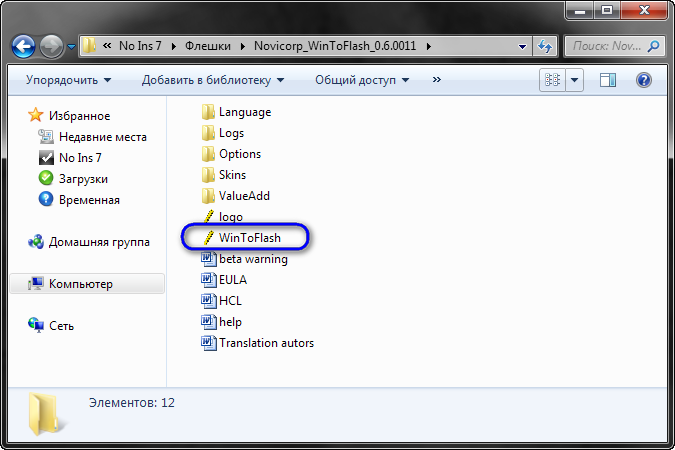Image resolution: width=675 pixels, height=450 pixels.
Task: Click the Forward navigation arrow button
Action: click(x=52, y=46)
